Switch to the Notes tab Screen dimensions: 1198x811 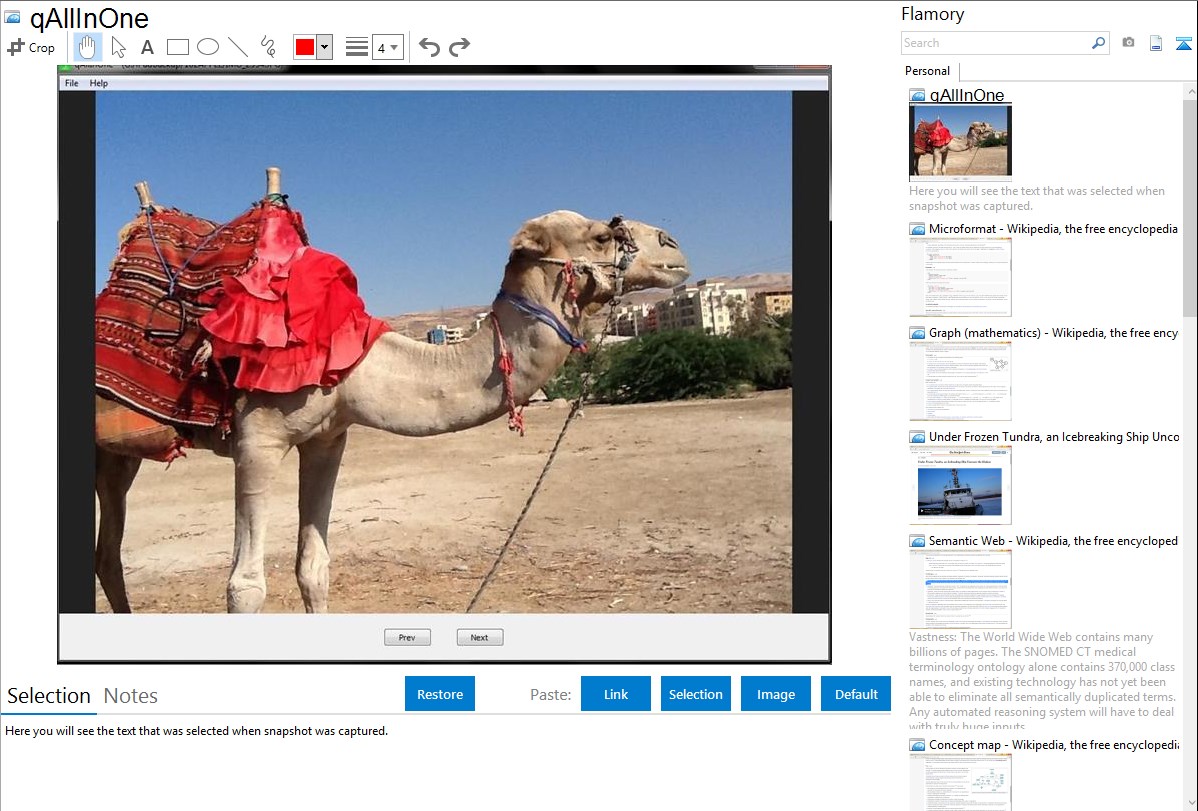point(131,696)
